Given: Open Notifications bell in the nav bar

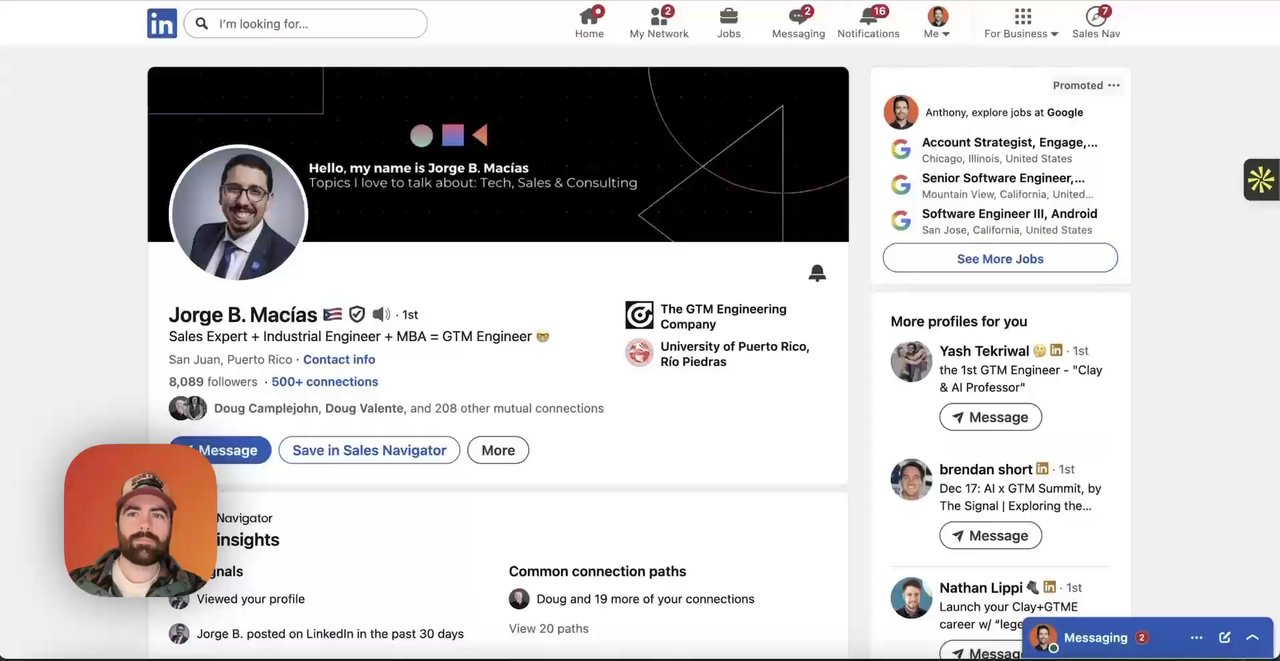Looking at the screenshot, I should pos(868,23).
